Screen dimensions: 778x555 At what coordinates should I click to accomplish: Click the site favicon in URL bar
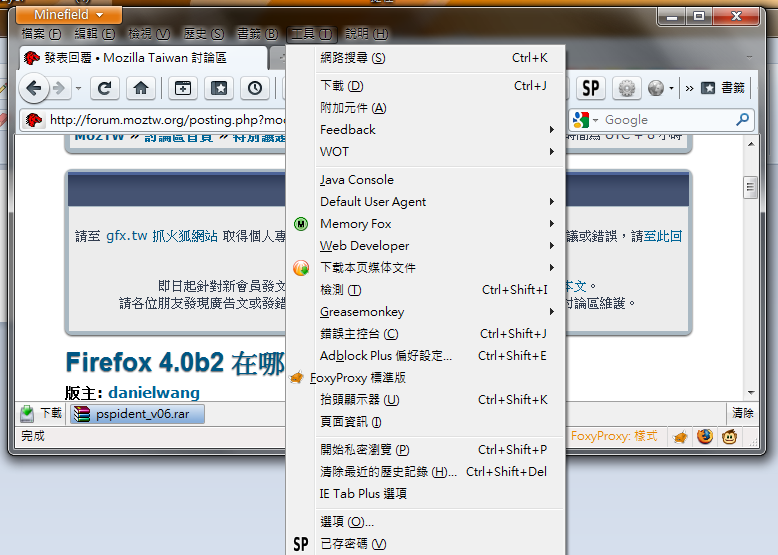(34, 120)
